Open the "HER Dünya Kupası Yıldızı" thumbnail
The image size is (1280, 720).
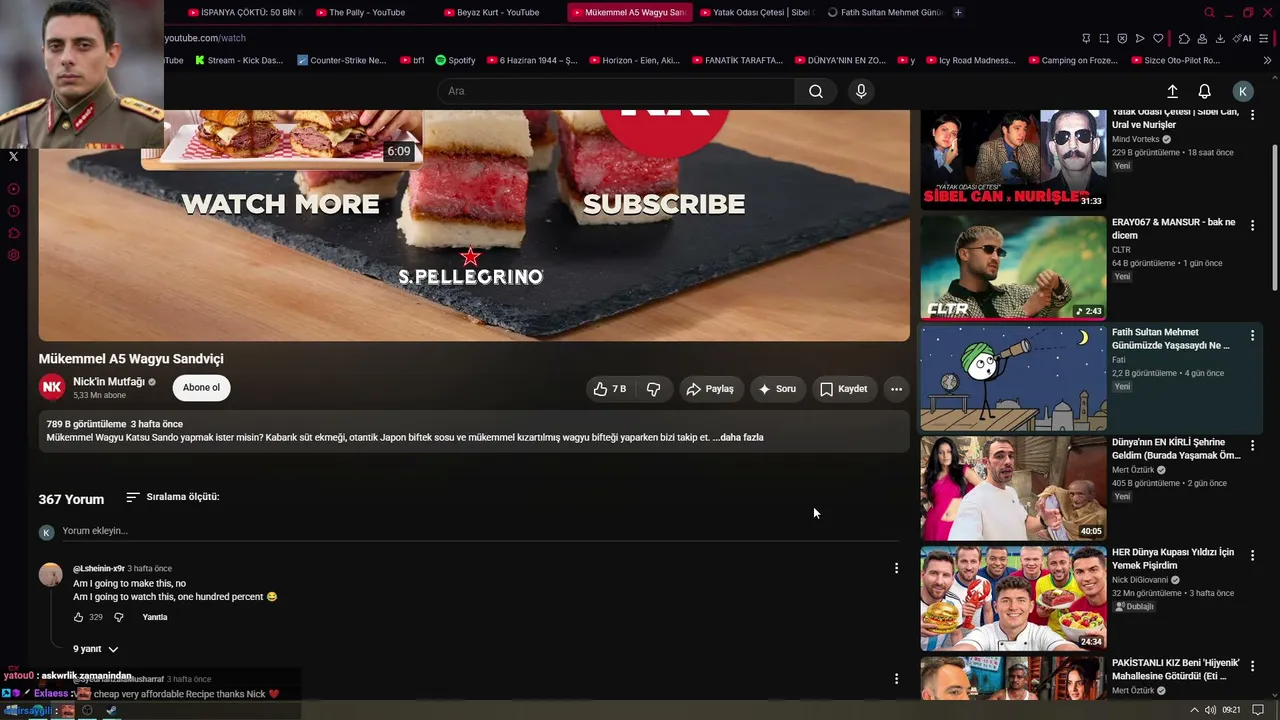pyautogui.click(x=1013, y=597)
